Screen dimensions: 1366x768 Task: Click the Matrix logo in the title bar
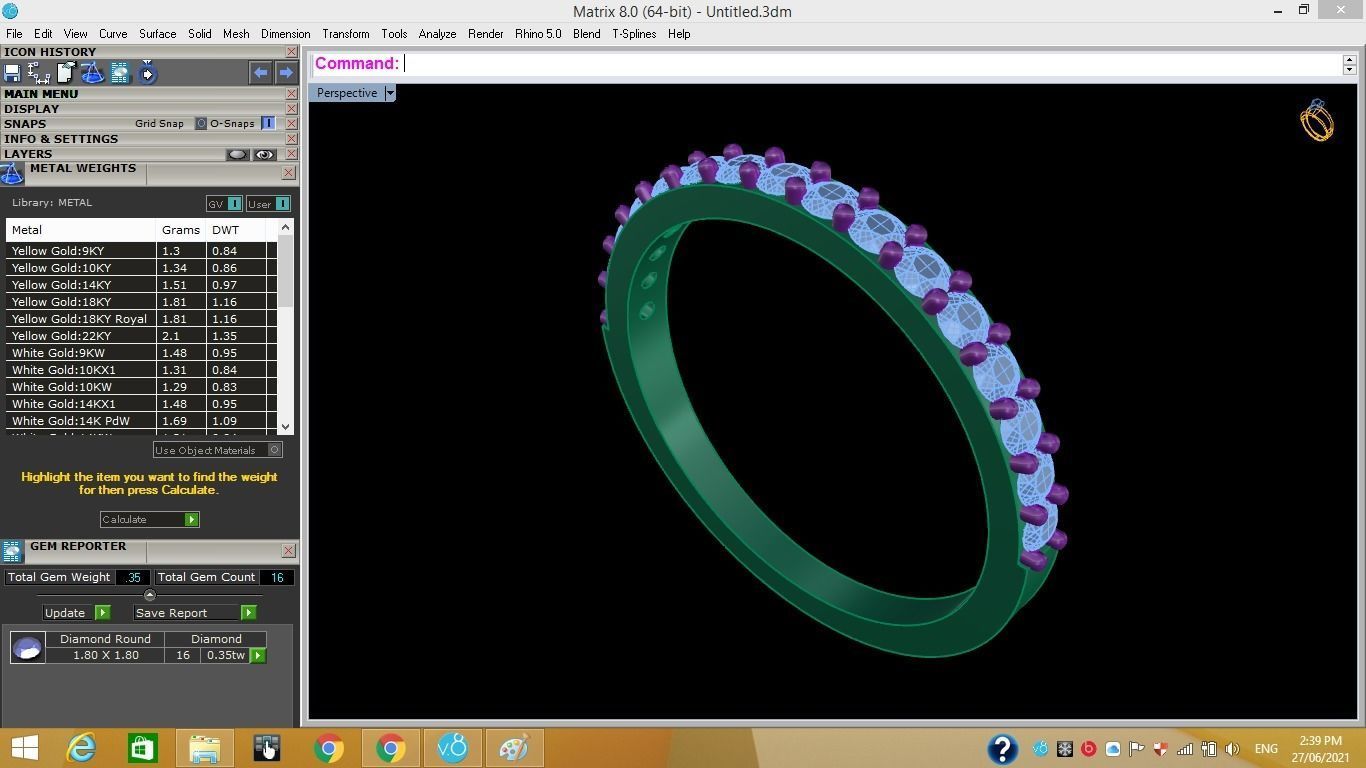[10, 11]
